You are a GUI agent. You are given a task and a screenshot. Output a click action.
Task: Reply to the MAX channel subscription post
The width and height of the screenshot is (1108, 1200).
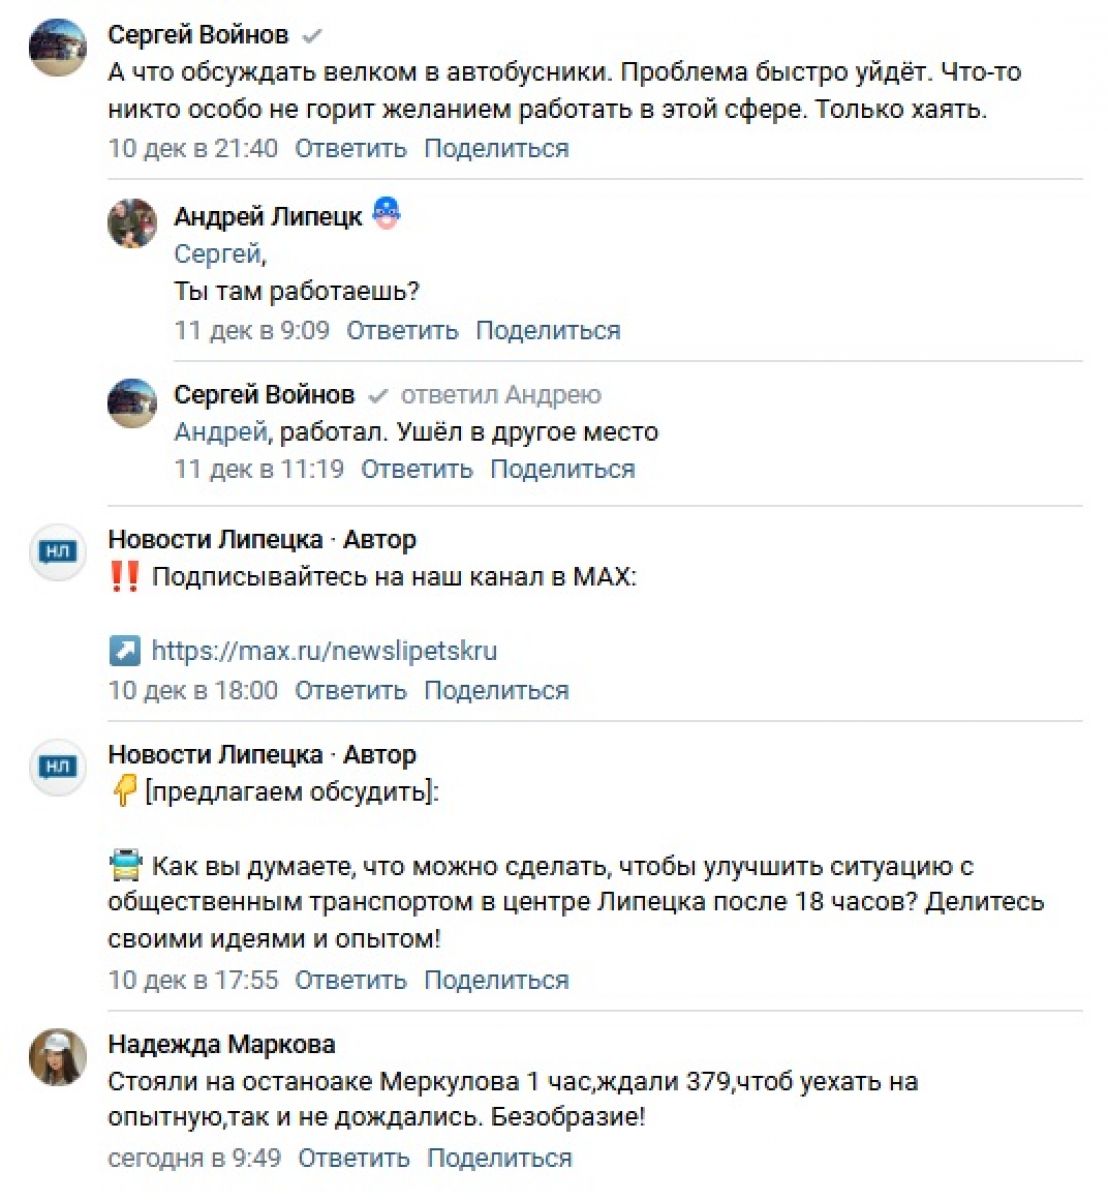[350, 691]
